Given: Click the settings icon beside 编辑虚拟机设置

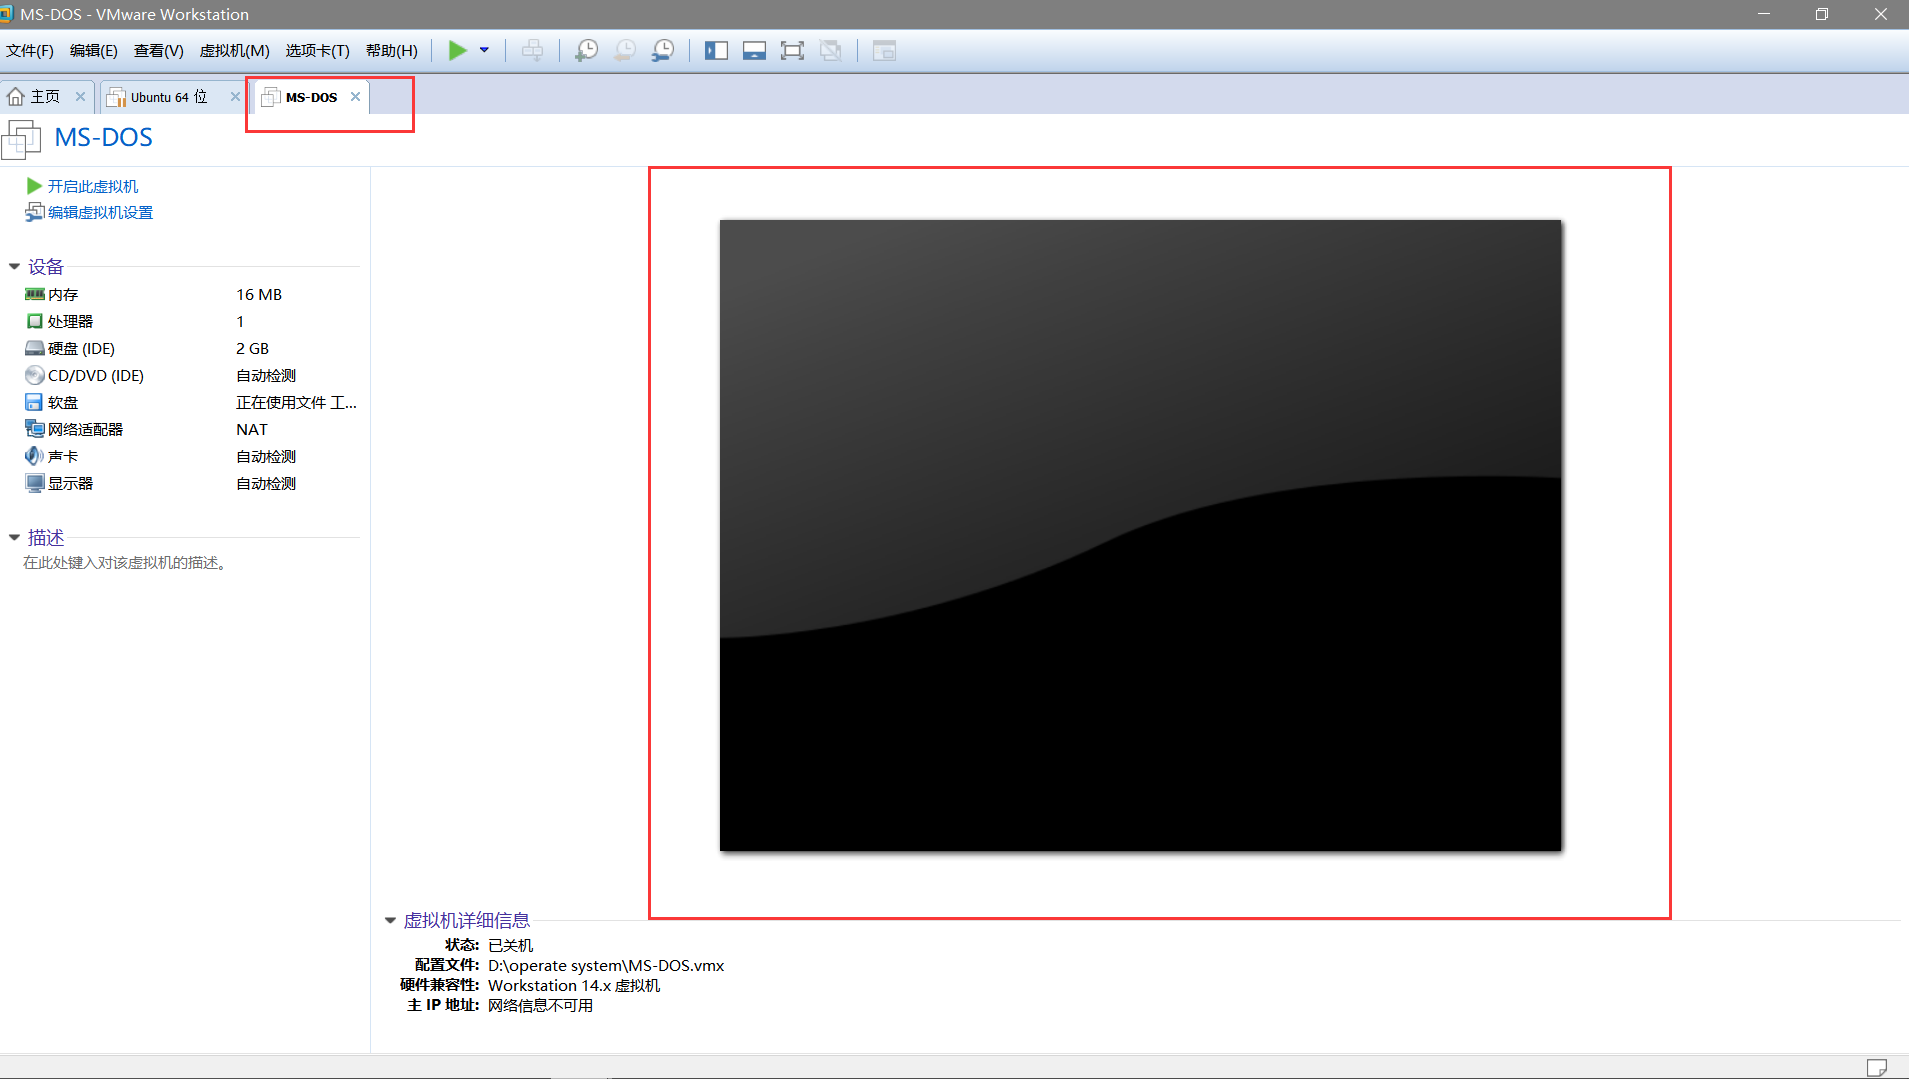Looking at the screenshot, I should coord(35,212).
